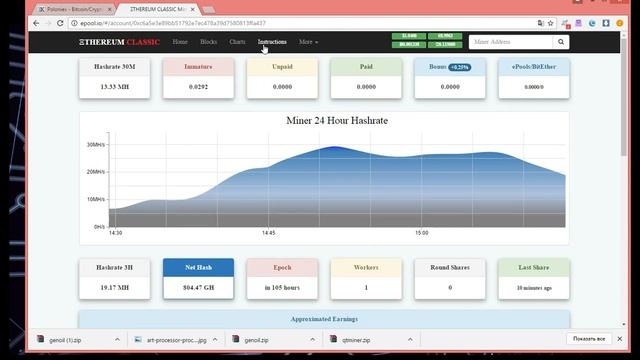
Task: Reload the page with refresh icon
Action: point(60,23)
